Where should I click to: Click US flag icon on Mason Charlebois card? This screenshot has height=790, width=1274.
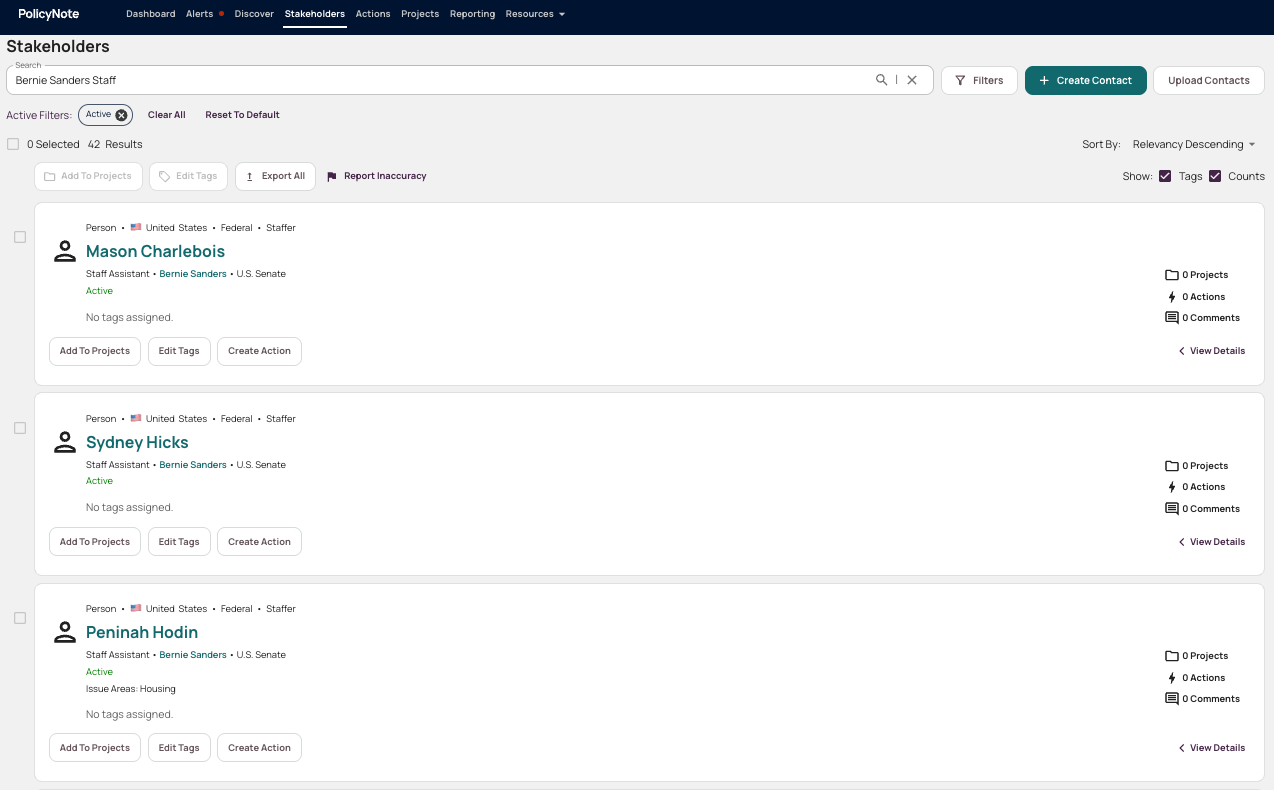[136, 227]
